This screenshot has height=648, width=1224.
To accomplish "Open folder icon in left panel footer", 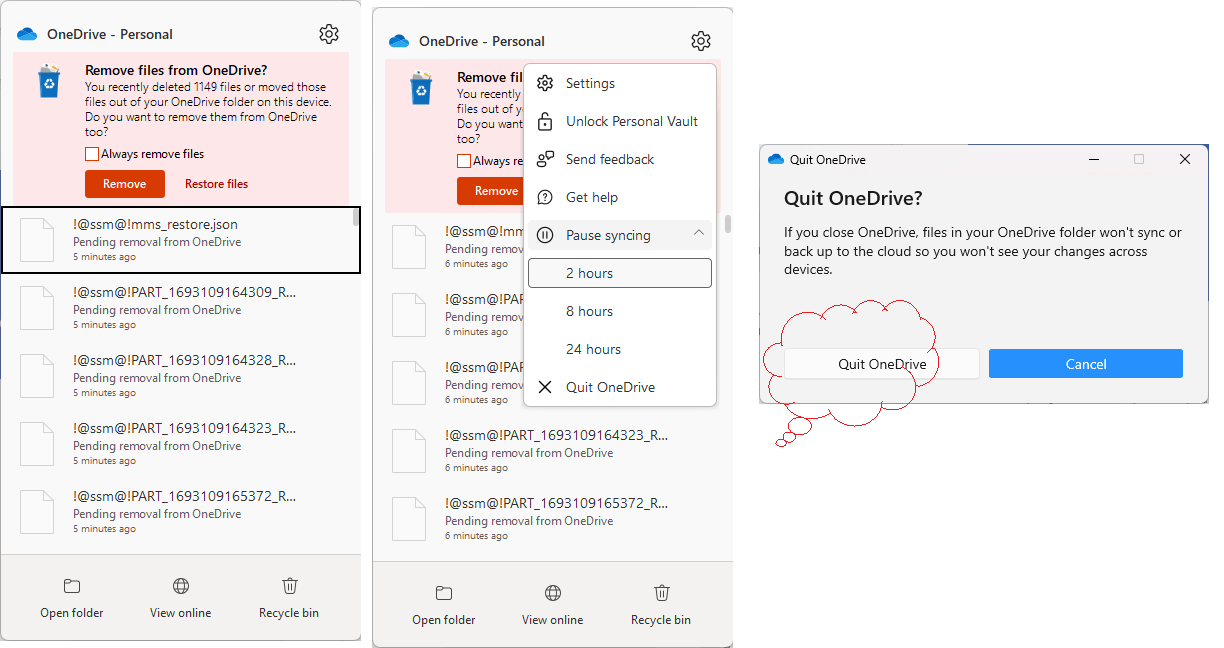I will 72,586.
